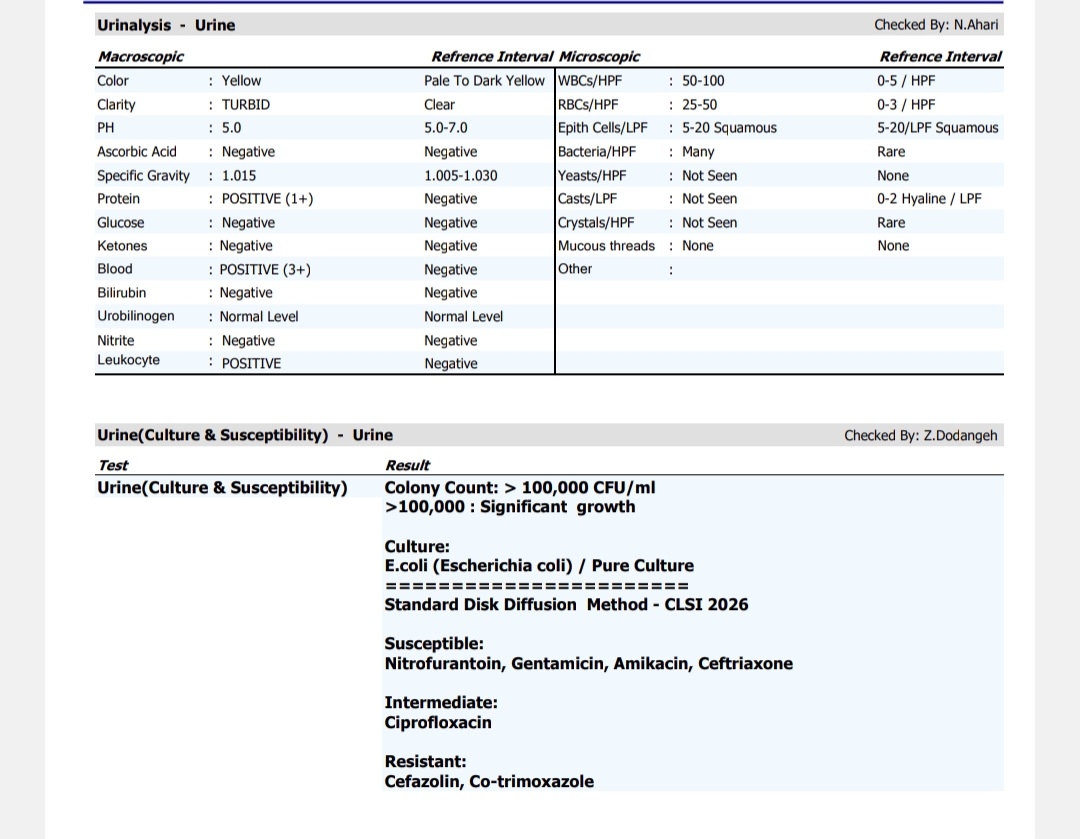
Task: Click the Standard Disk Diffusion Method line
Action: tap(566, 605)
